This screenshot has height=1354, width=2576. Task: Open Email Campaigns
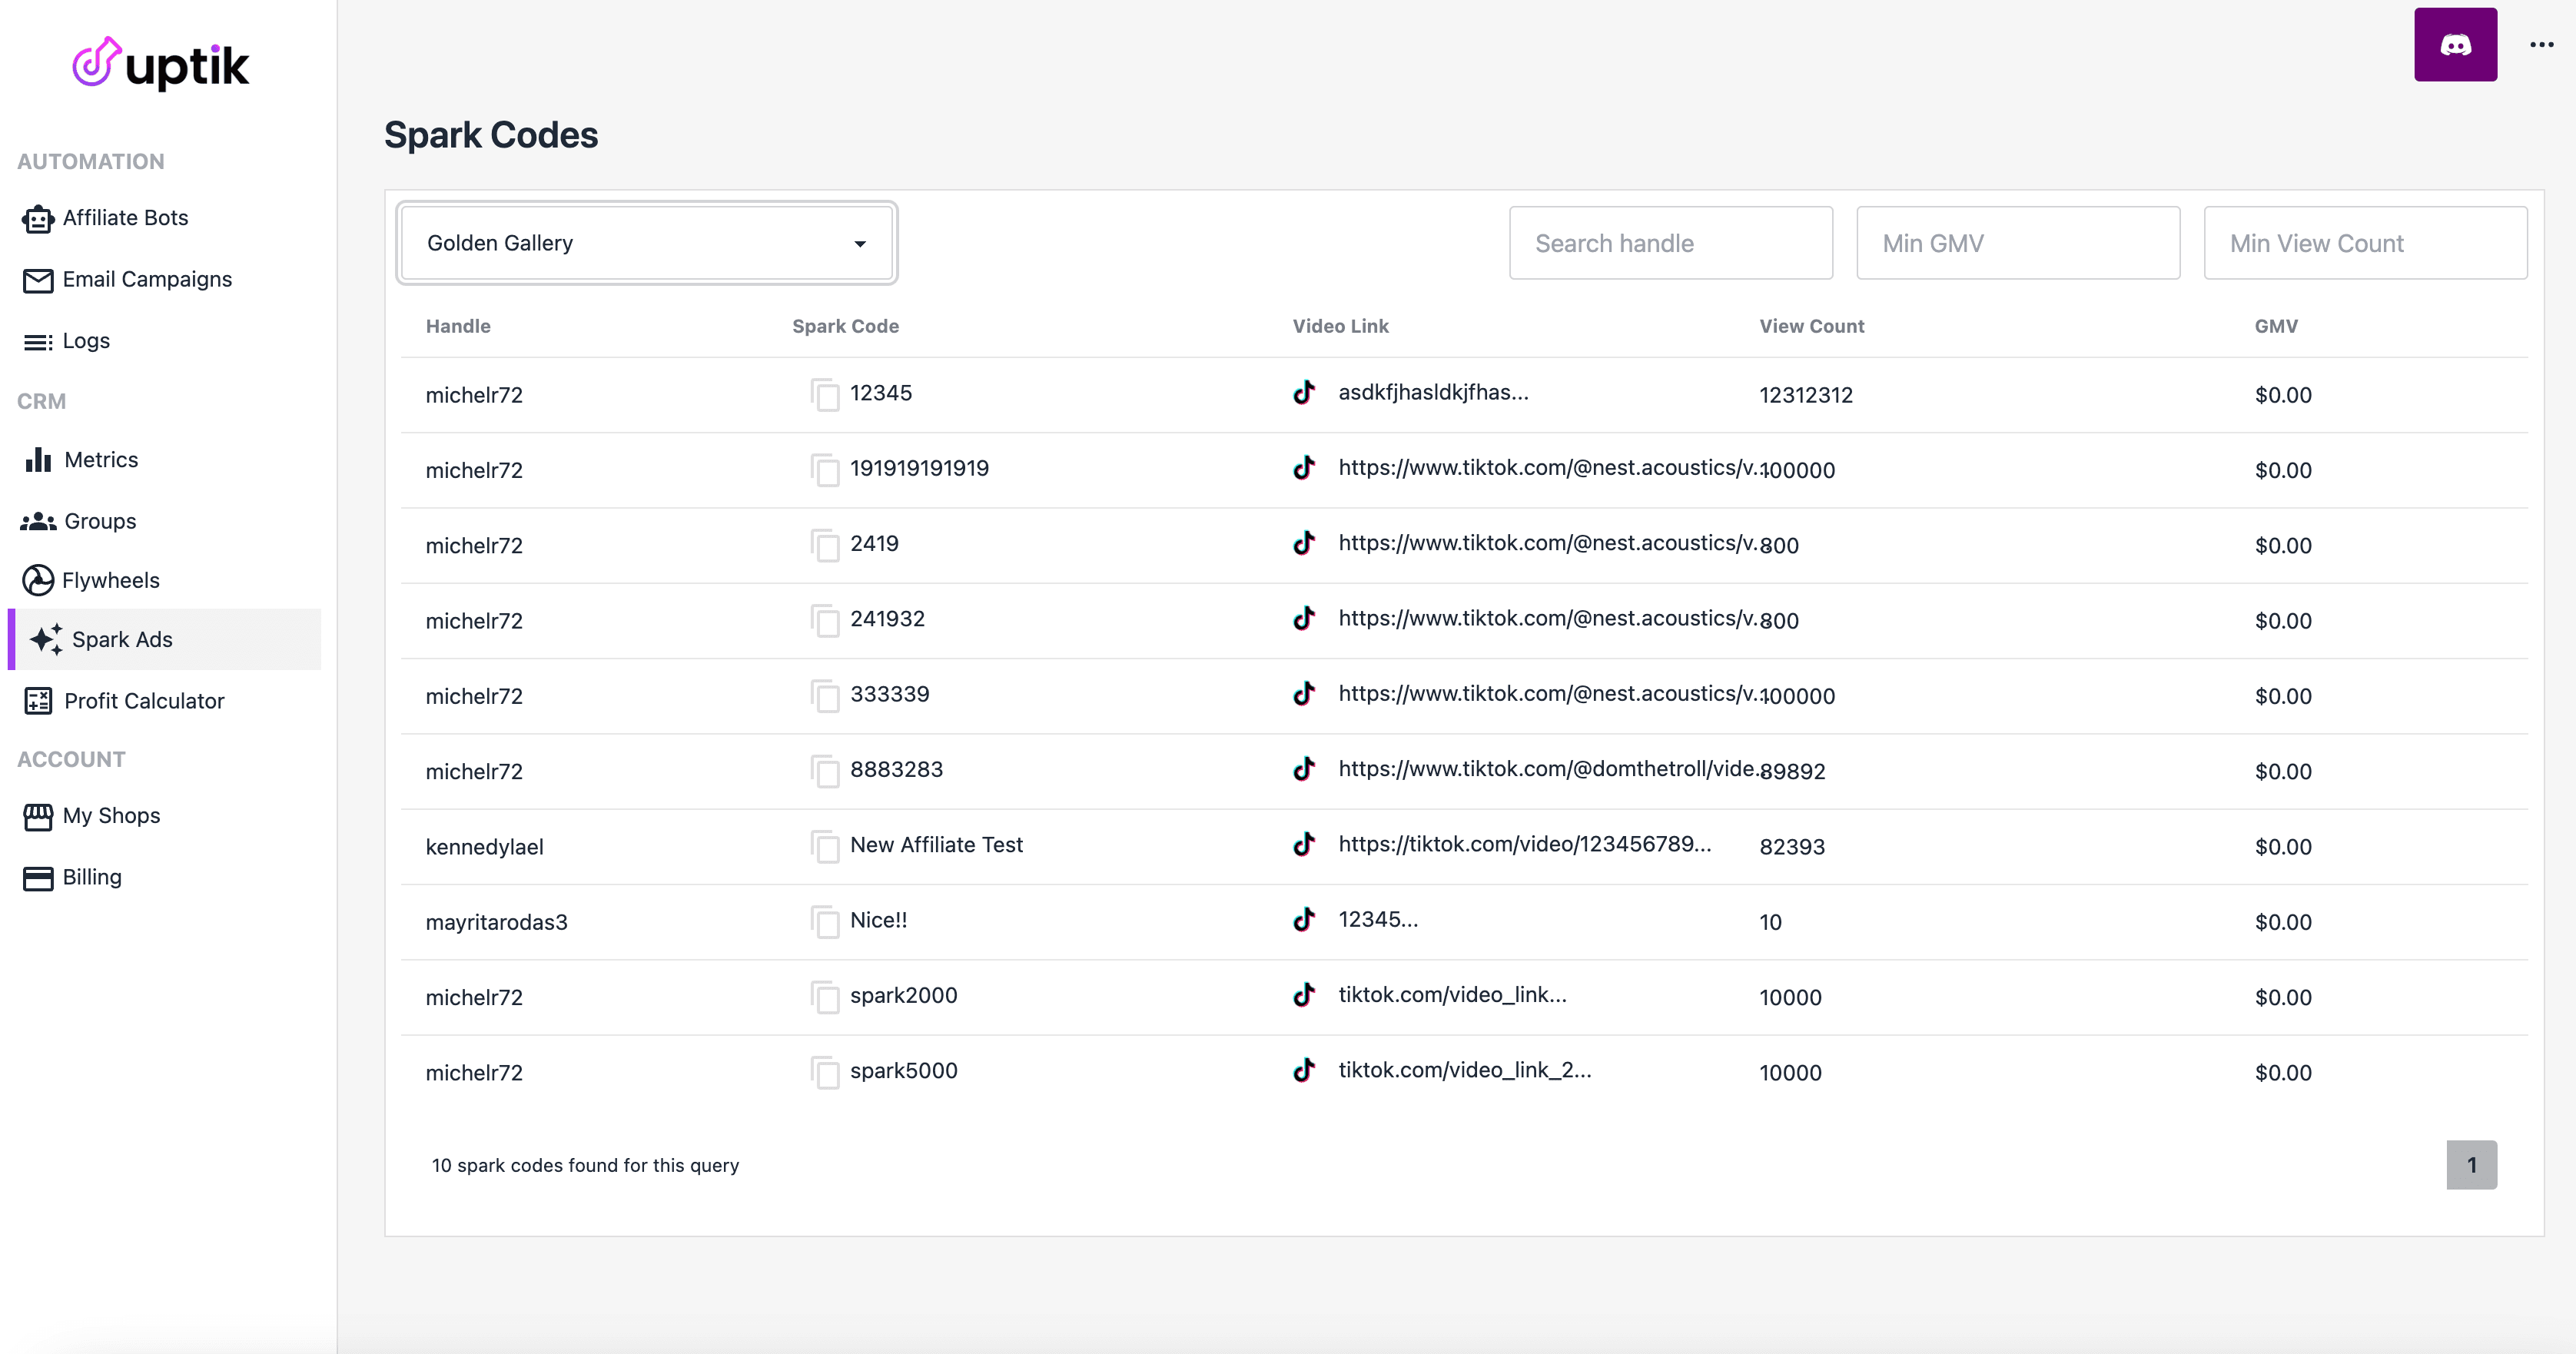[127, 280]
